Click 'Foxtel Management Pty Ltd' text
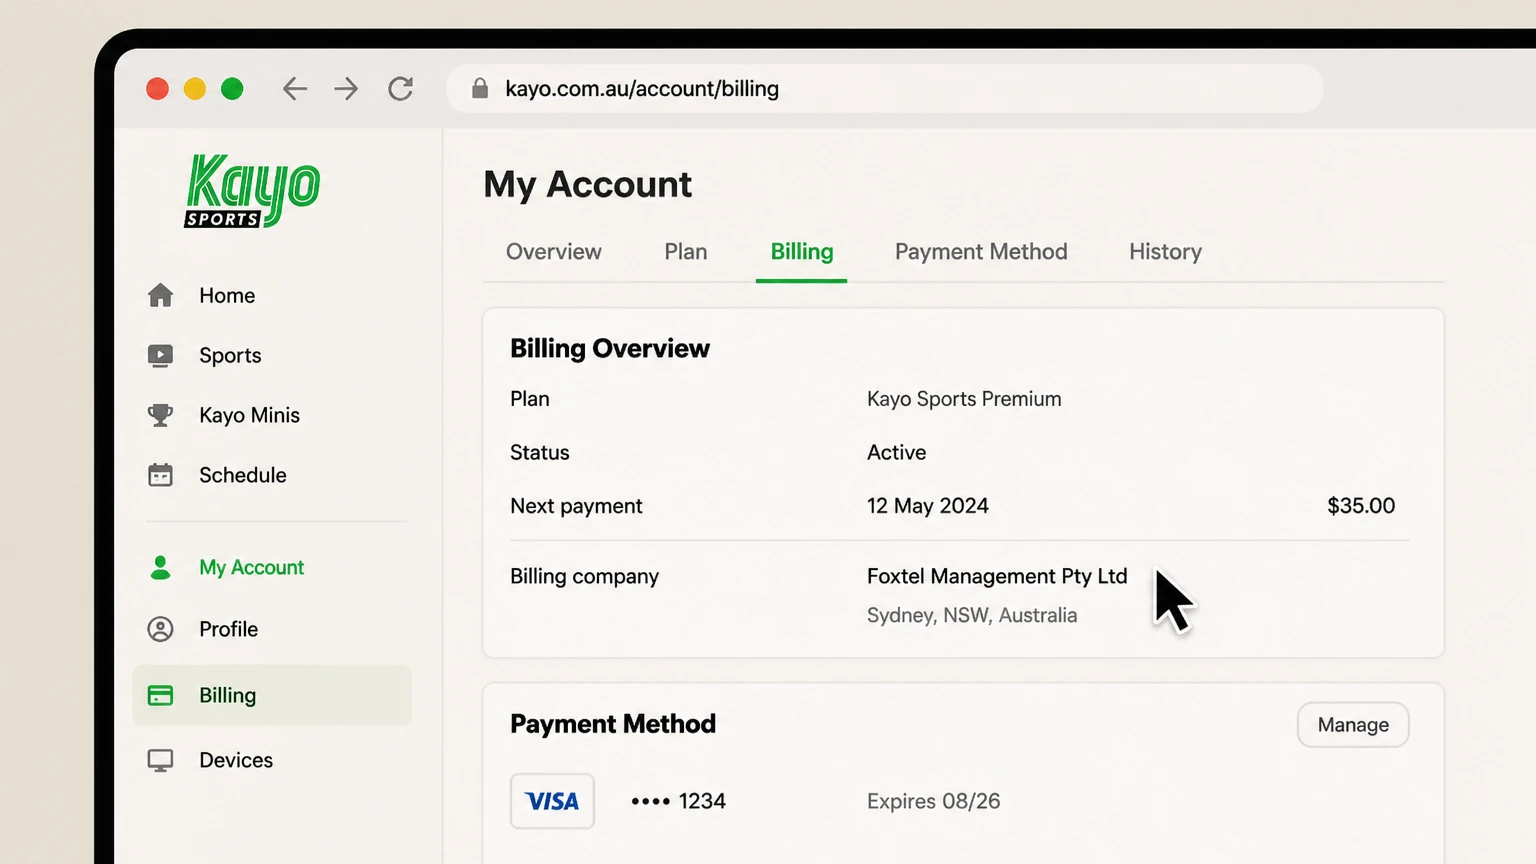This screenshot has height=864, width=1536. 997,576
